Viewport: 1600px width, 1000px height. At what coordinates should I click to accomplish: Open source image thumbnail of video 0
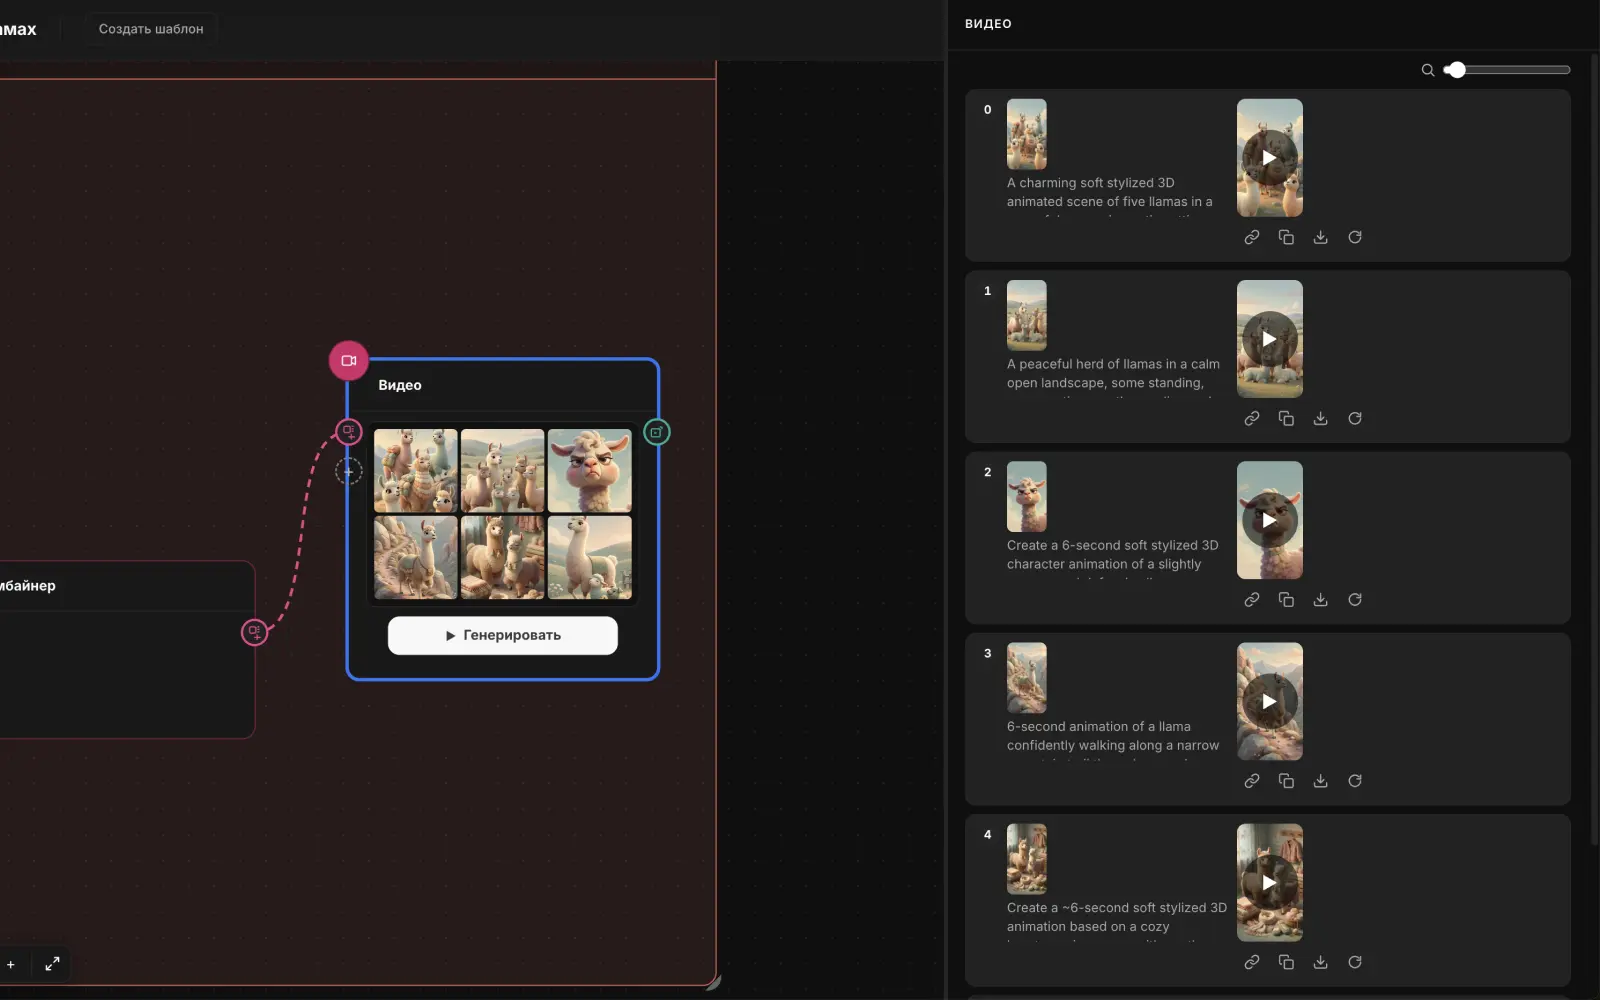tap(1026, 134)
